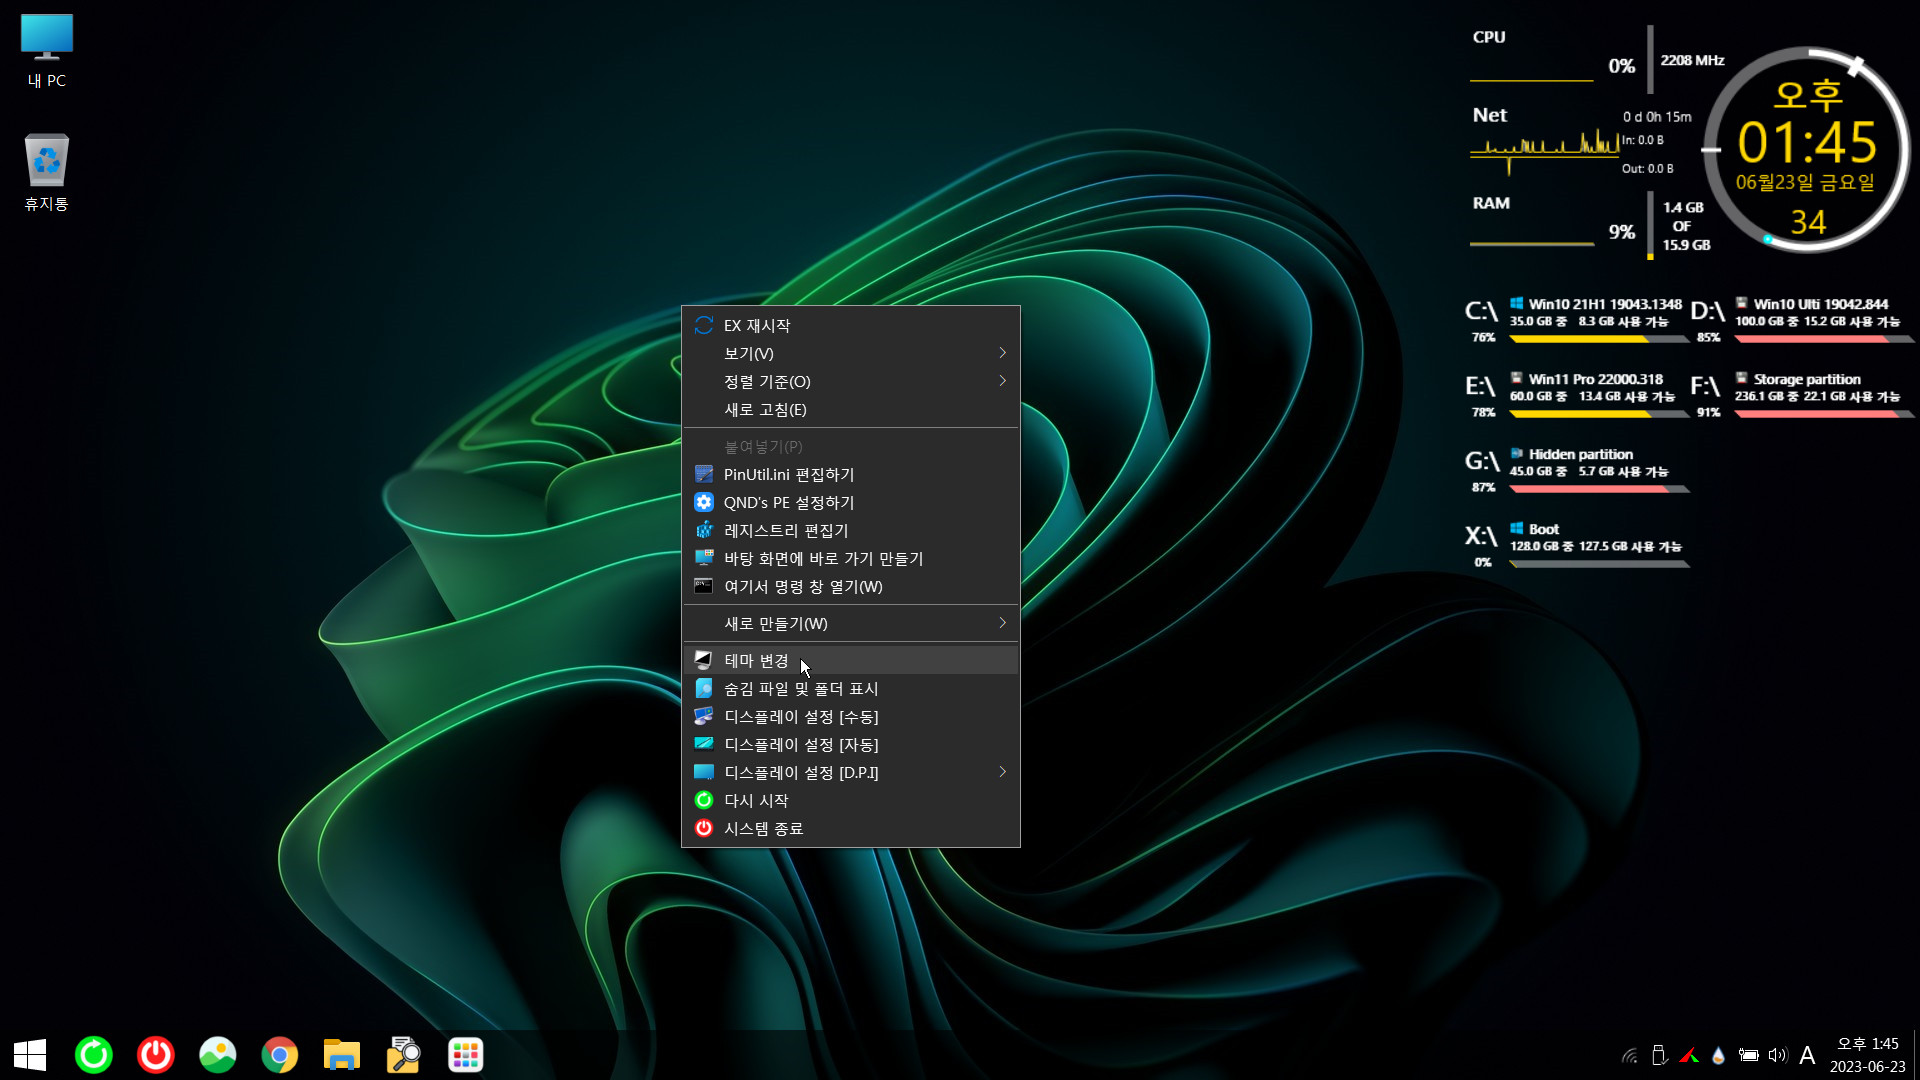Click the green 다시 시작 icon in the menu

(704, 800)
